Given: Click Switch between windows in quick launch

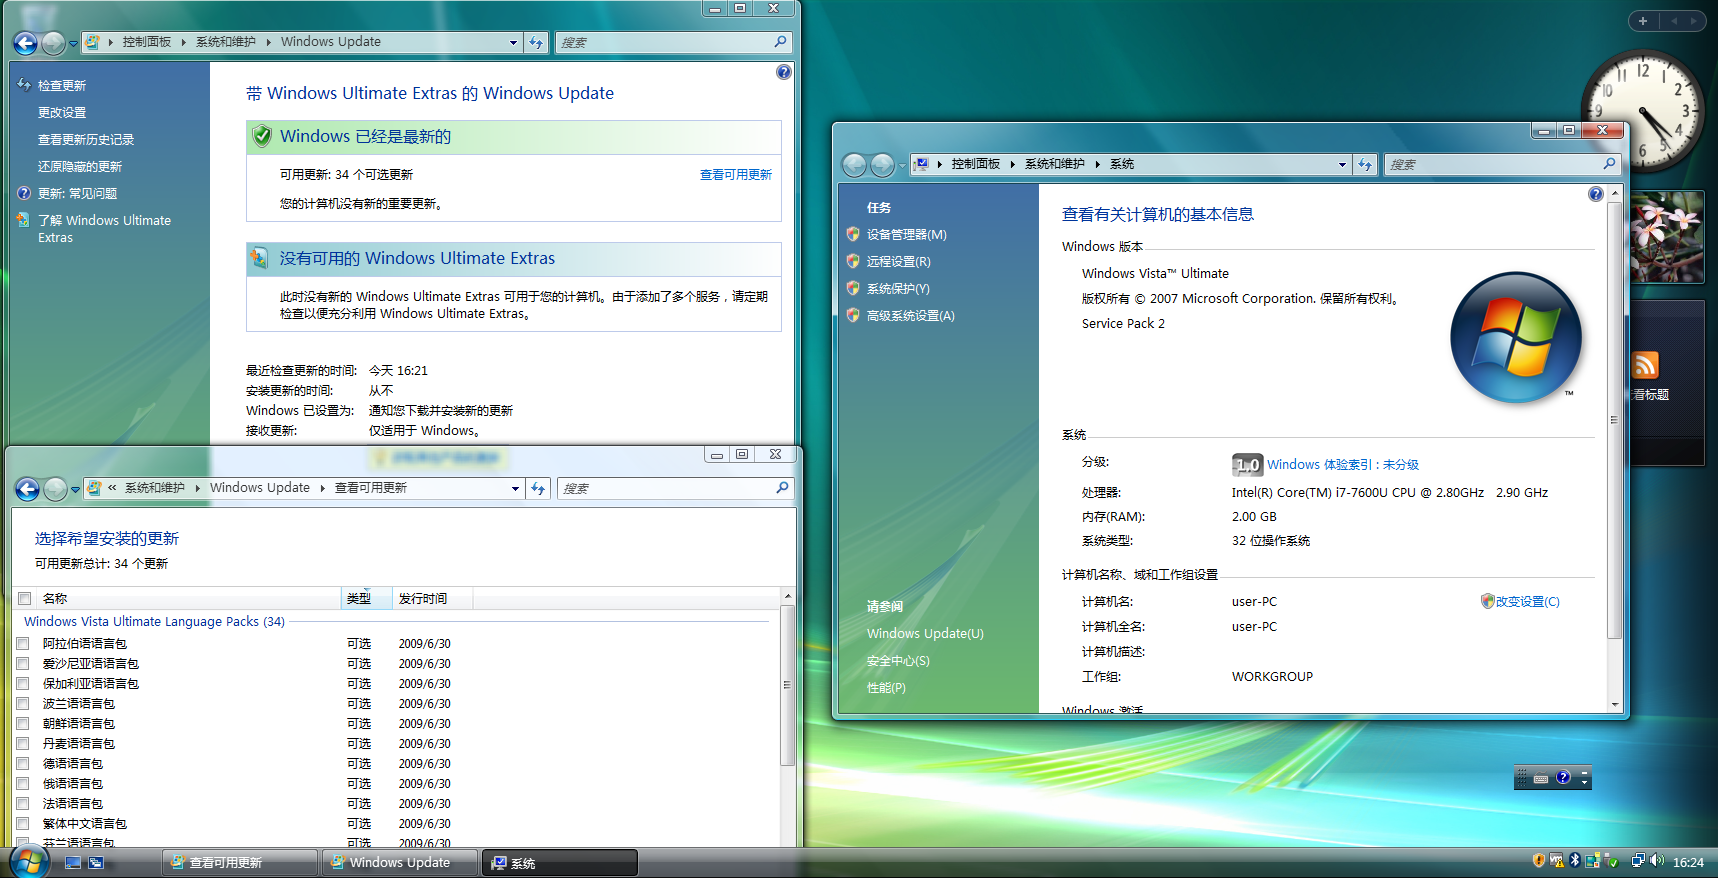Looking at the screenshot, I should [x=96, y=862].
